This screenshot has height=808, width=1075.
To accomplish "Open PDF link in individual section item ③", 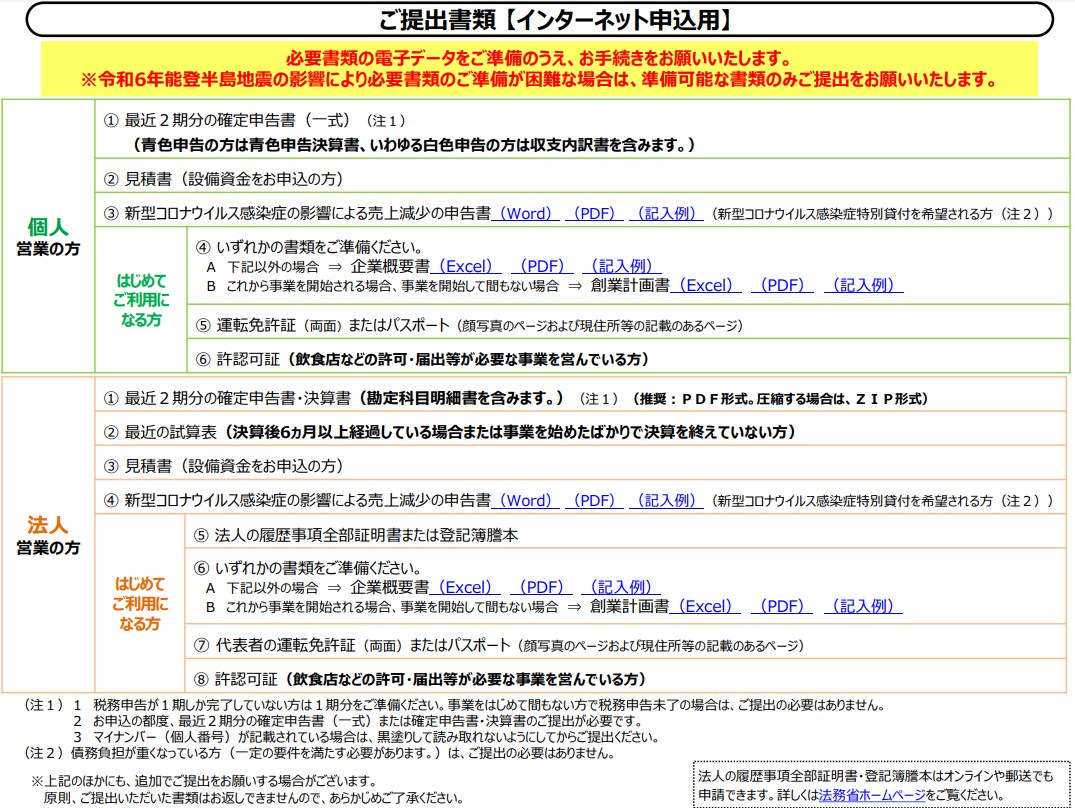I will tap(594, 213).
